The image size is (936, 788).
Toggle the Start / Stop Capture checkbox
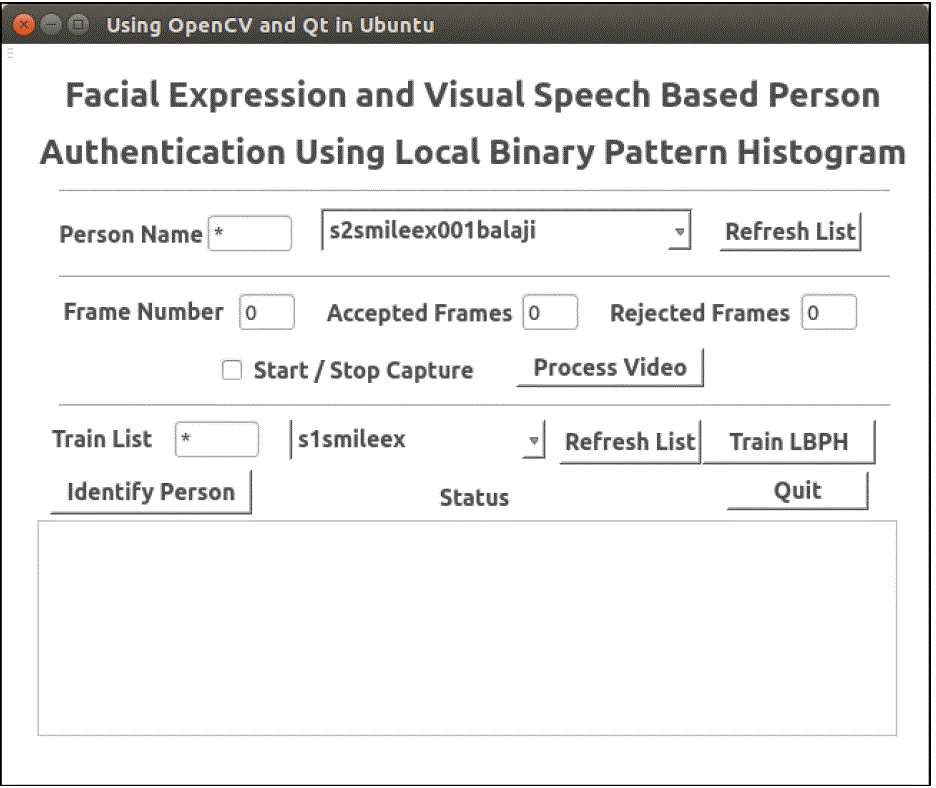232,371
